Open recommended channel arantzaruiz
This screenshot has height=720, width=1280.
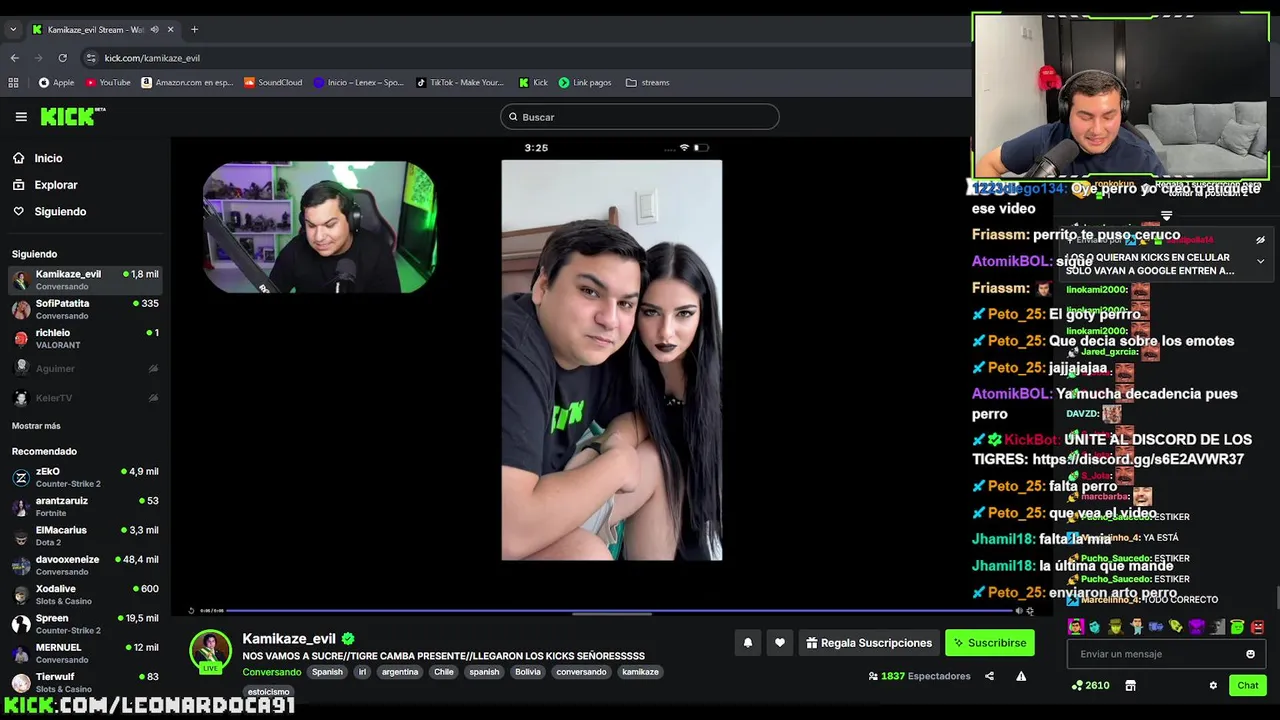[85, 507]
